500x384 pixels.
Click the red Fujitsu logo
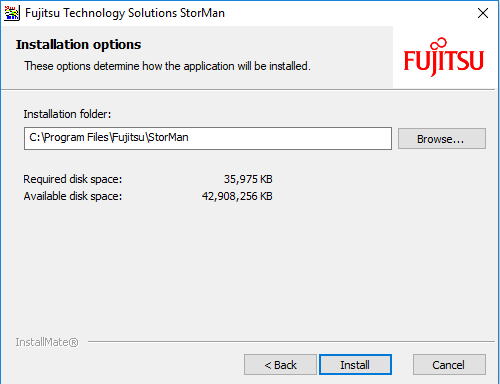[444, 57]
